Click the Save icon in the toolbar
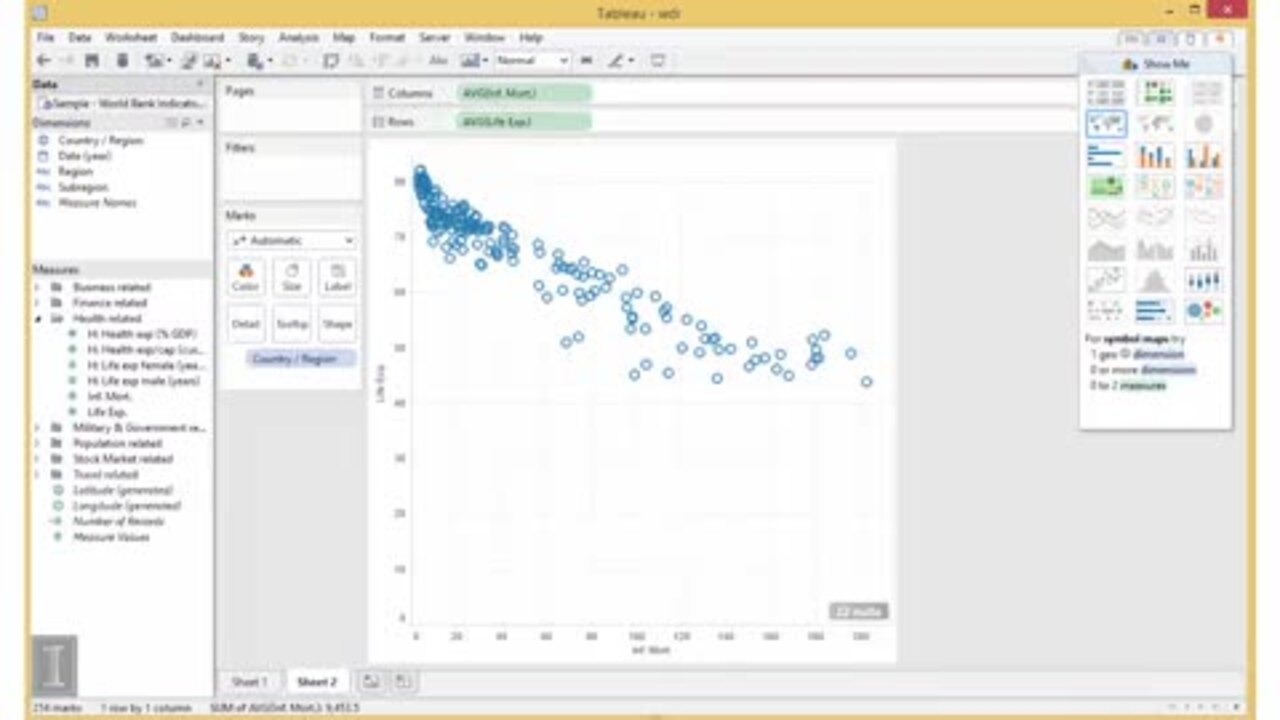1280x720 pixels. 91,61
